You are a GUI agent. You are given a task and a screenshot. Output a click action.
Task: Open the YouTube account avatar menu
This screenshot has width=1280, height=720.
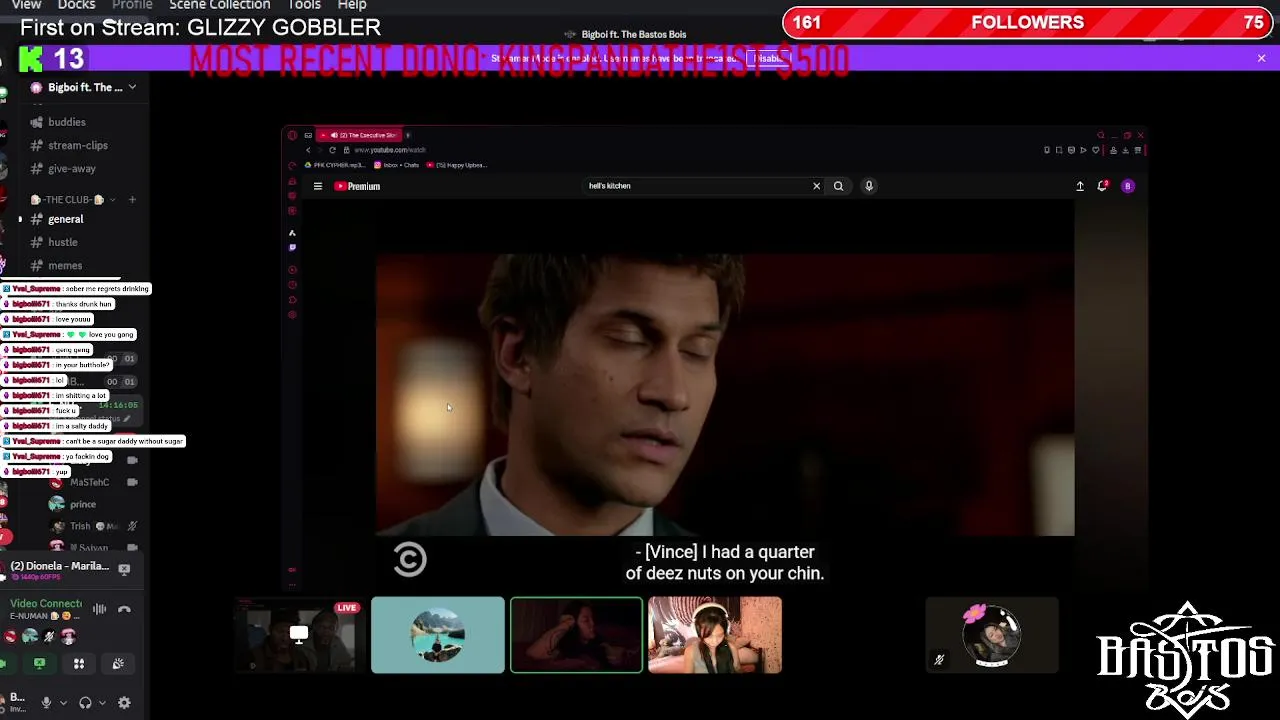pyautogui.click(x=1128, y=186)
